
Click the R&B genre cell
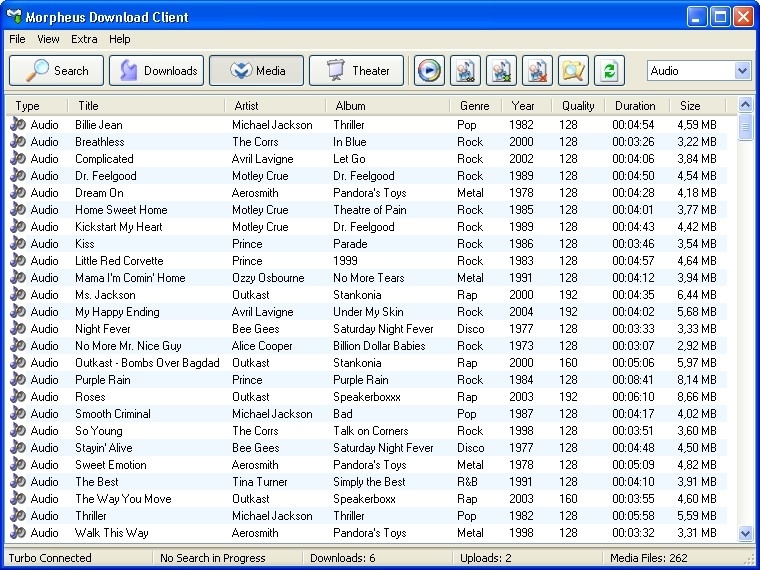coord(467,482)
